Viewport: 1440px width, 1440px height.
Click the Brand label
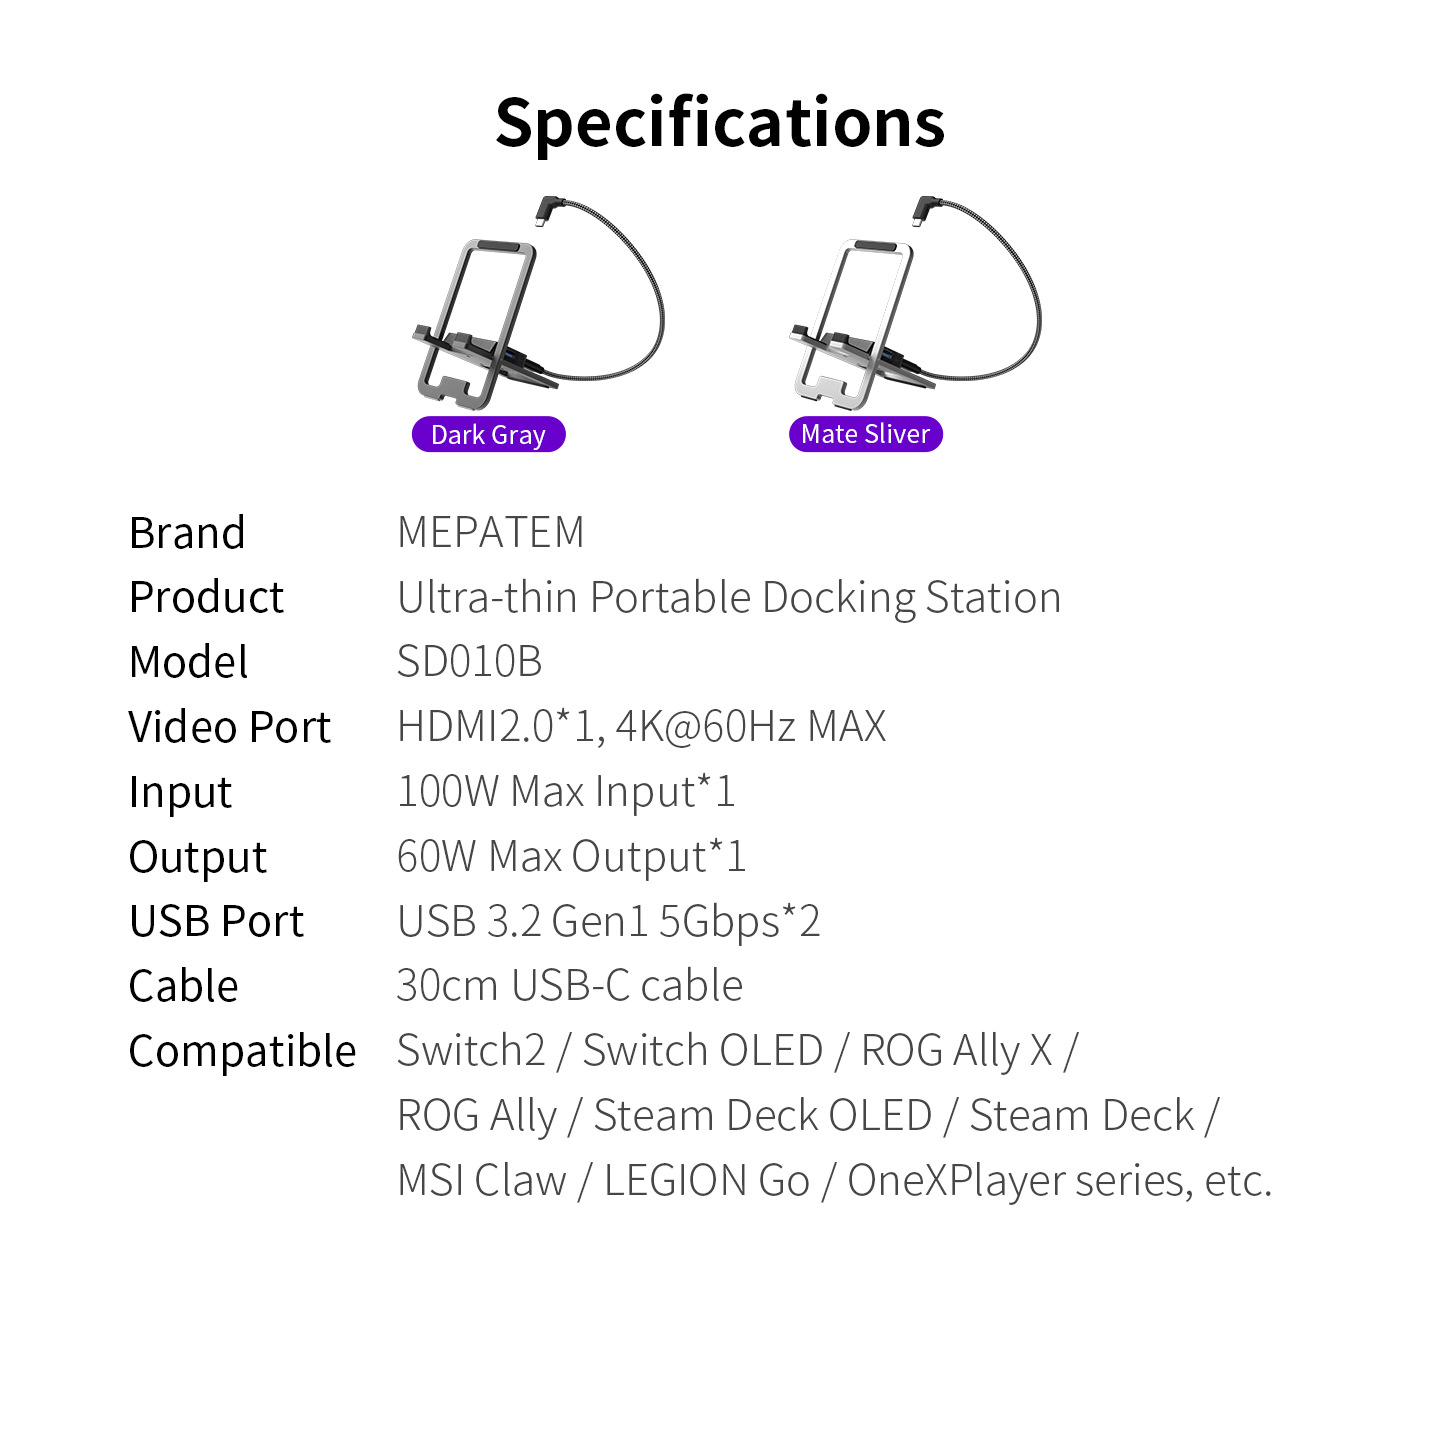[187, 533]
